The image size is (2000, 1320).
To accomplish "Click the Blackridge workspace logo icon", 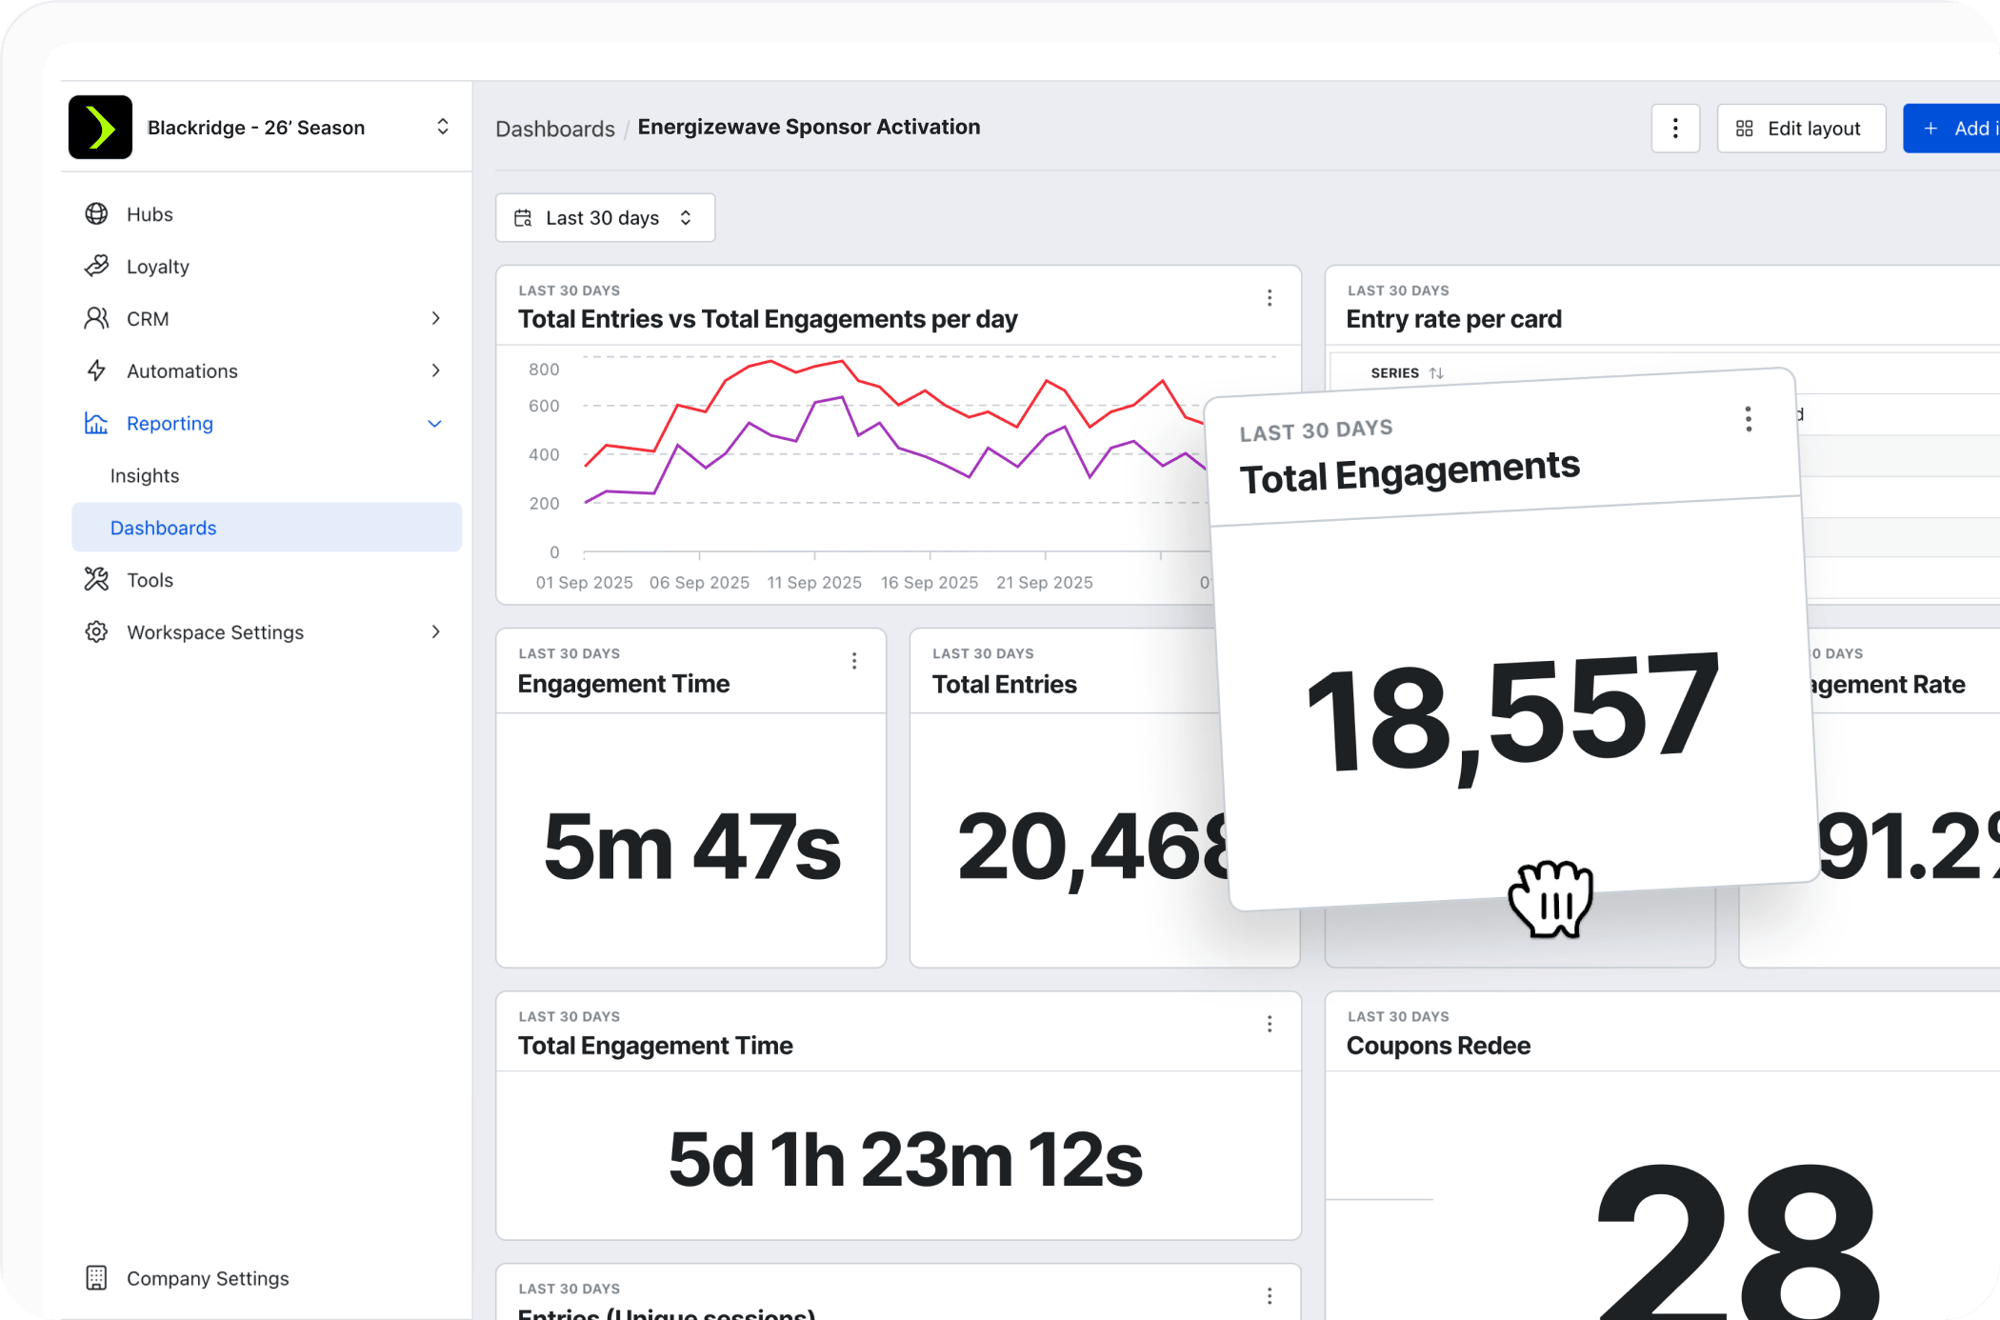I will 100,127.
